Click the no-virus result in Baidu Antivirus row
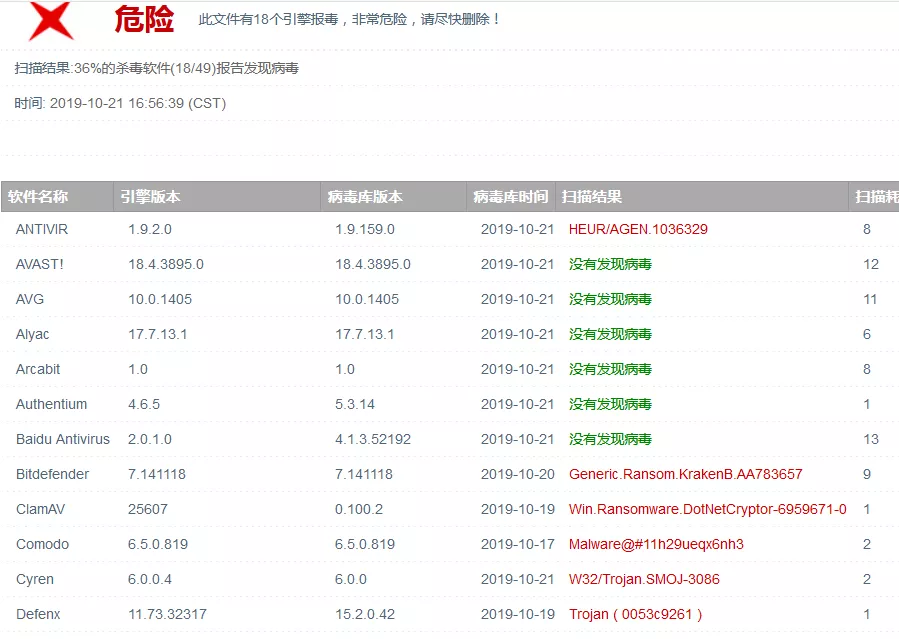 pos(610,439)
